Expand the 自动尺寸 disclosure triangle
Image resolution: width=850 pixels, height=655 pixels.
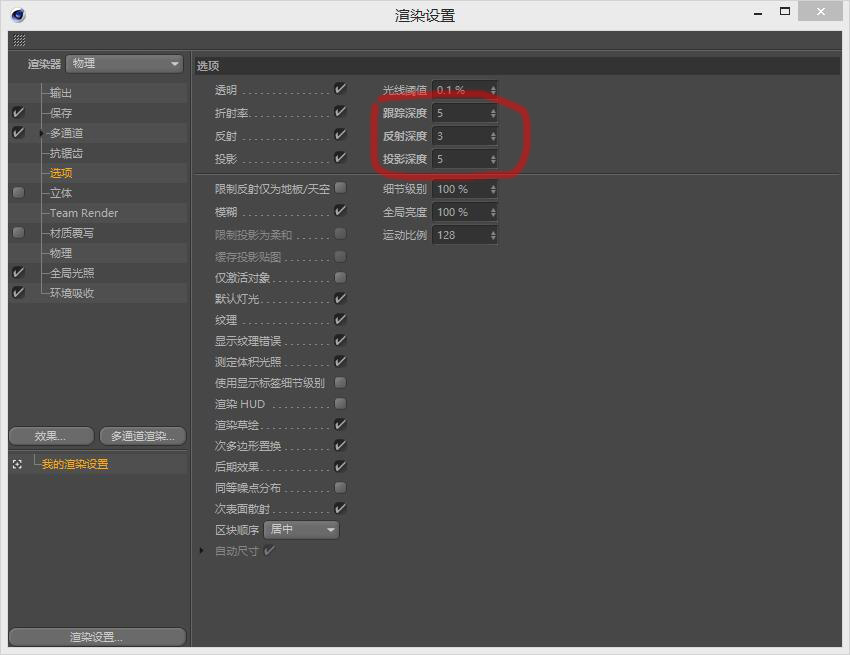(x=202, y=550)
